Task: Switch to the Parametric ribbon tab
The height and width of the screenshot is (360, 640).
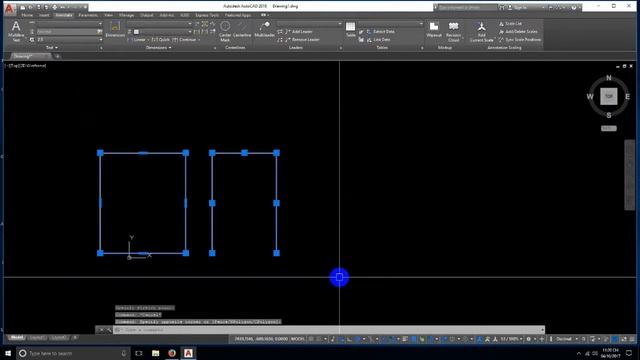Action: [x=88, y=15]
